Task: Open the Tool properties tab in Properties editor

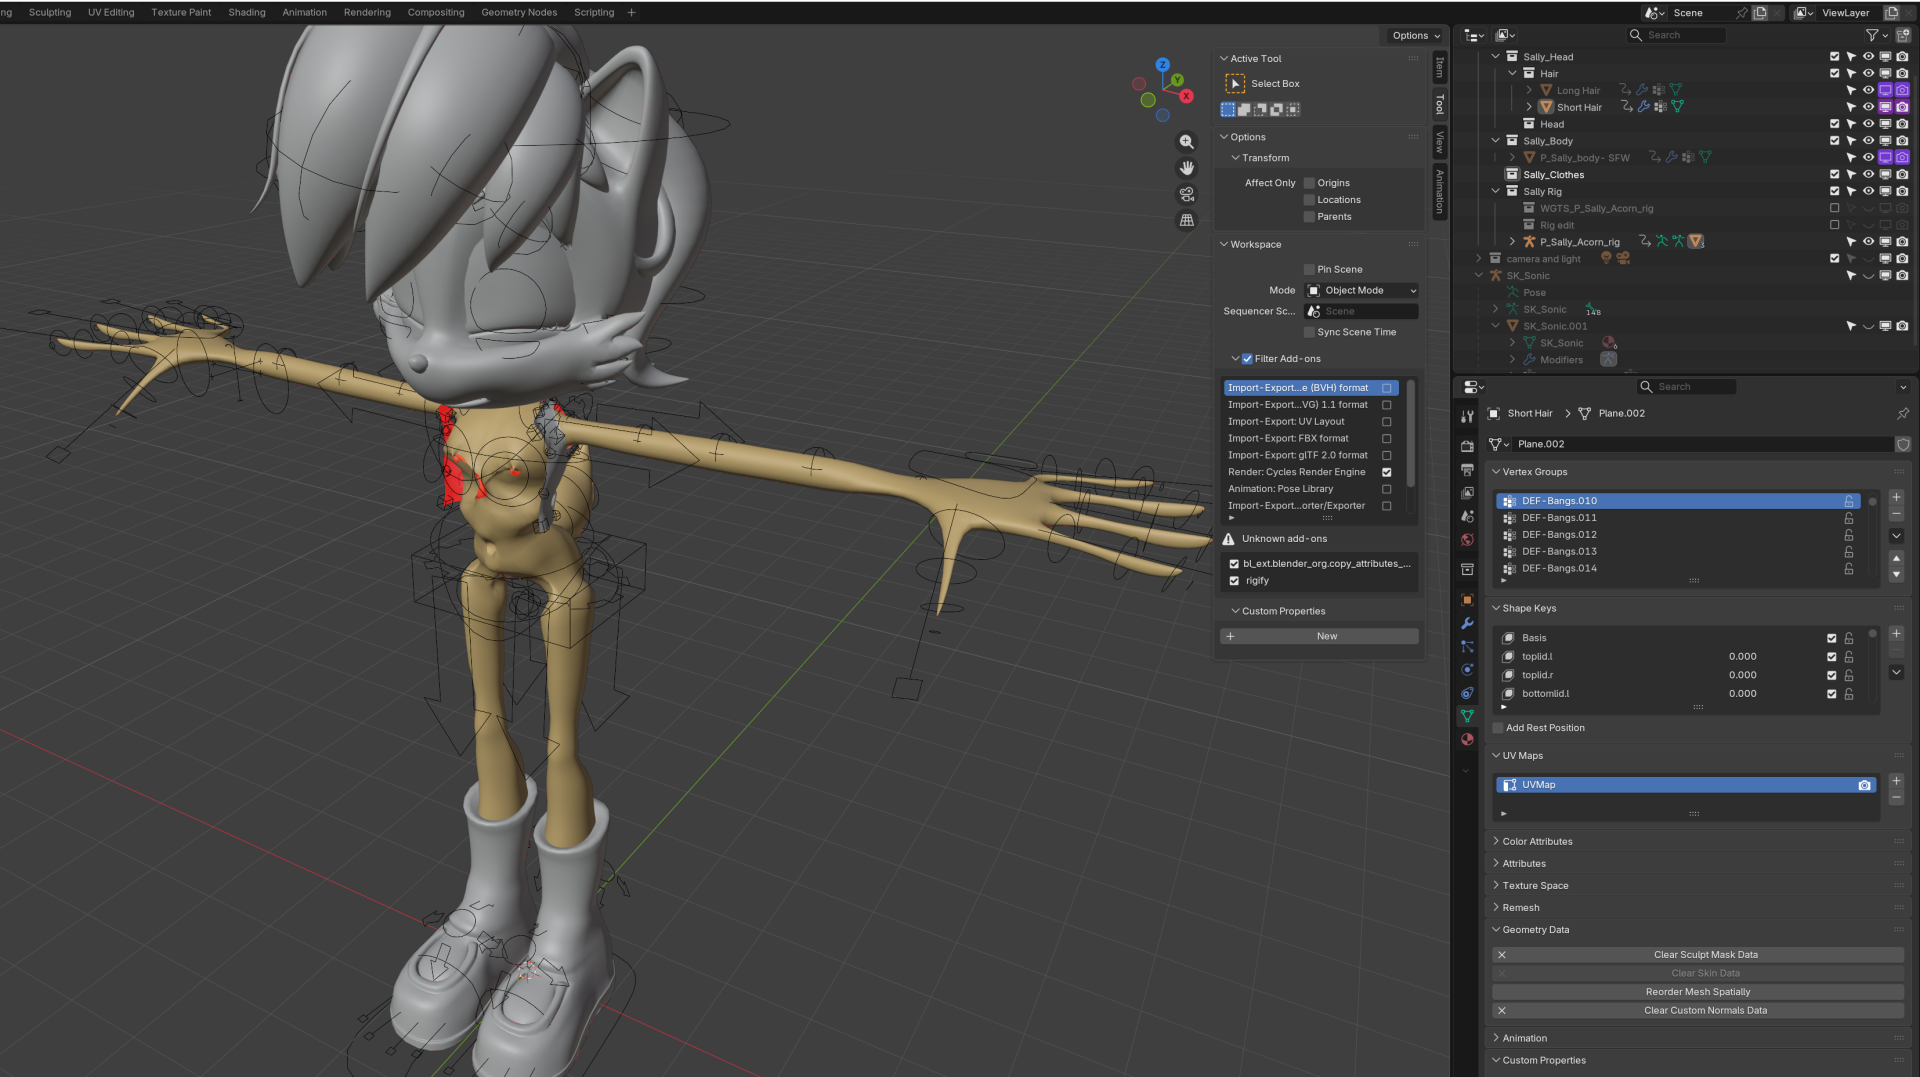Action: [1467, 416]
